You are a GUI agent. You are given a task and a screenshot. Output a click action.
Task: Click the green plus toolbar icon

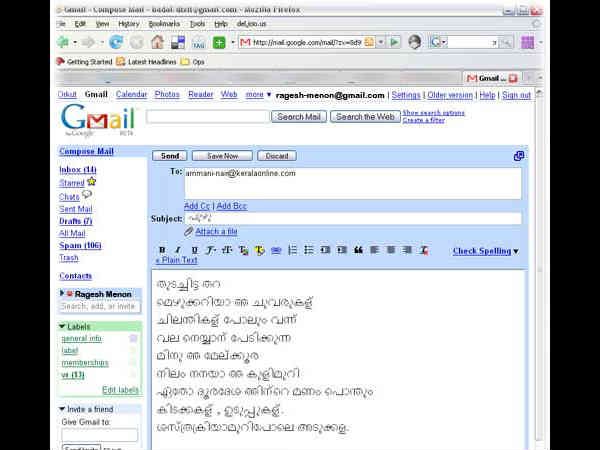click(x=219, y=42)
